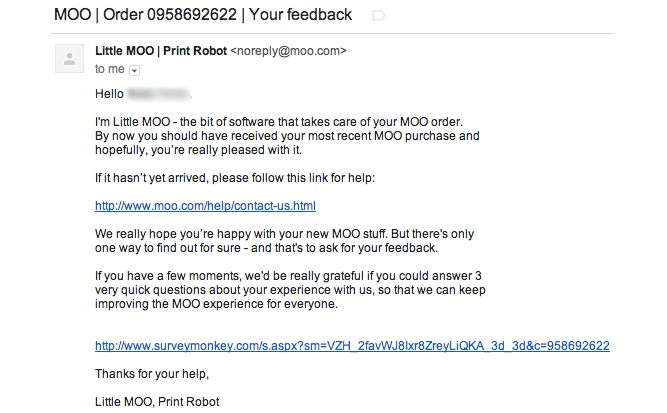This screenshot has height=413, width=667.
Task: Open the SurveyMonkey feedback survey link
Action: [352, 346]
